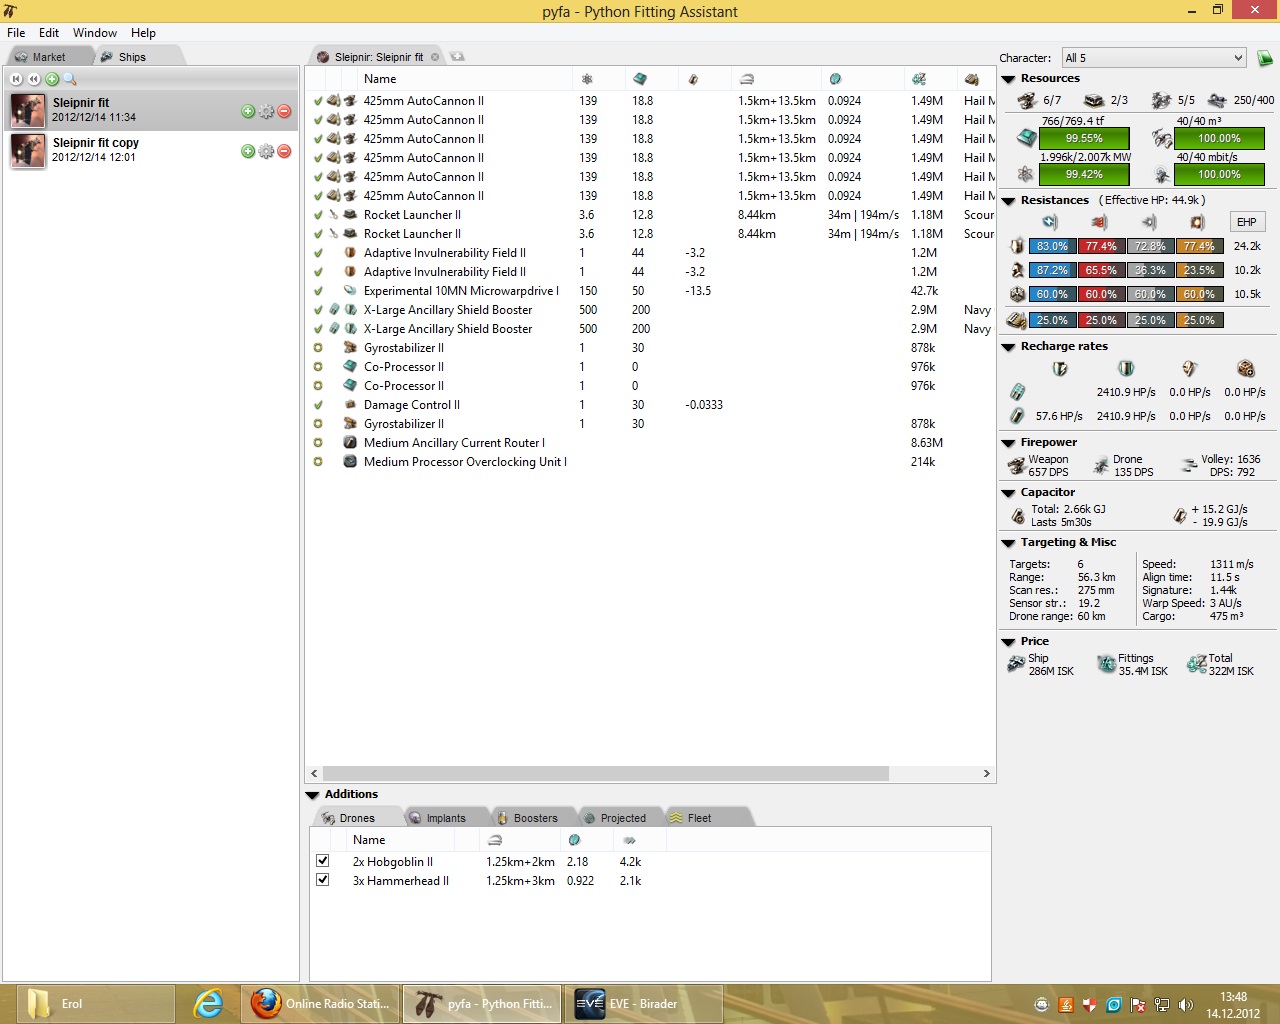Click the gear icon on the Sleipnir fit copy row
This screenshot has height=1024, width=1280.
tap(266, 151)
